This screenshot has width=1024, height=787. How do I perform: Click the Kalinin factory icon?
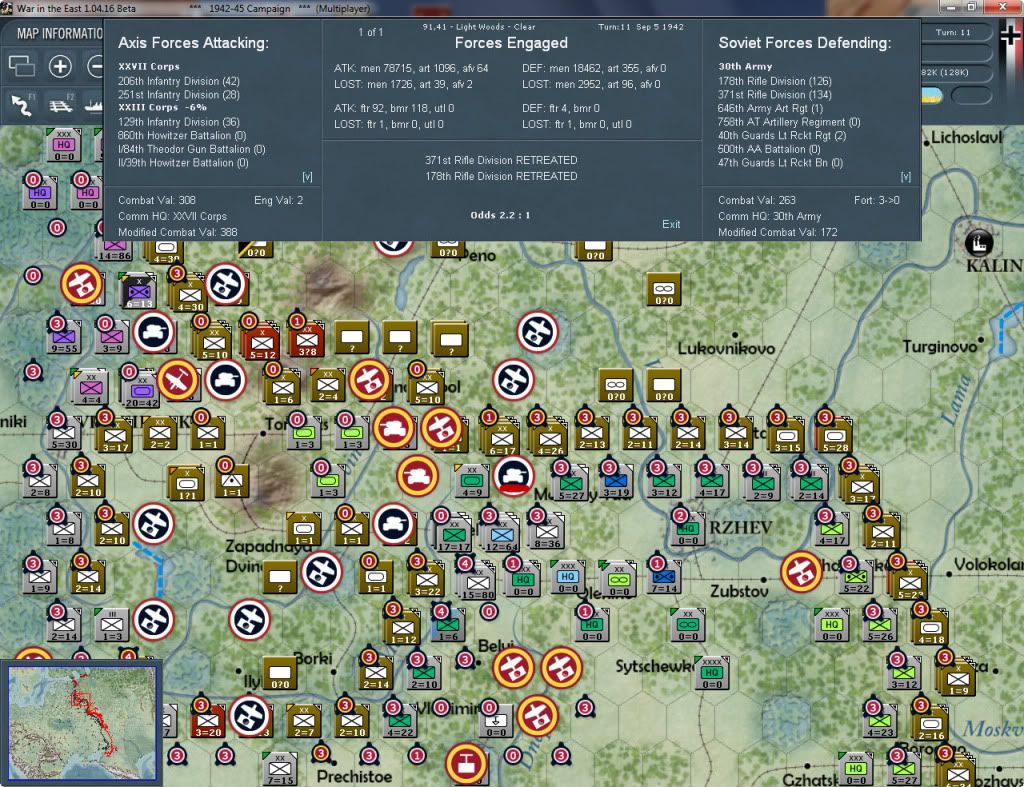pos(978,243)
